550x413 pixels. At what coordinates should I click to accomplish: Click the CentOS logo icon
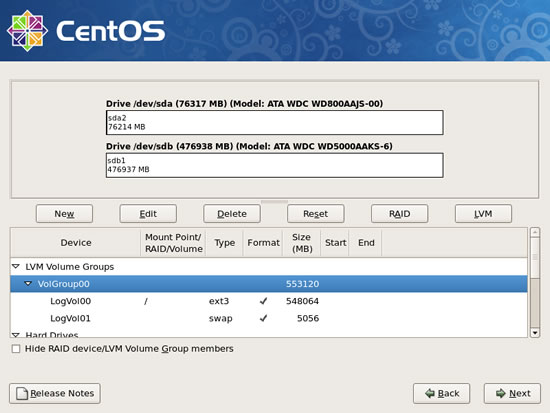(27, 31)
